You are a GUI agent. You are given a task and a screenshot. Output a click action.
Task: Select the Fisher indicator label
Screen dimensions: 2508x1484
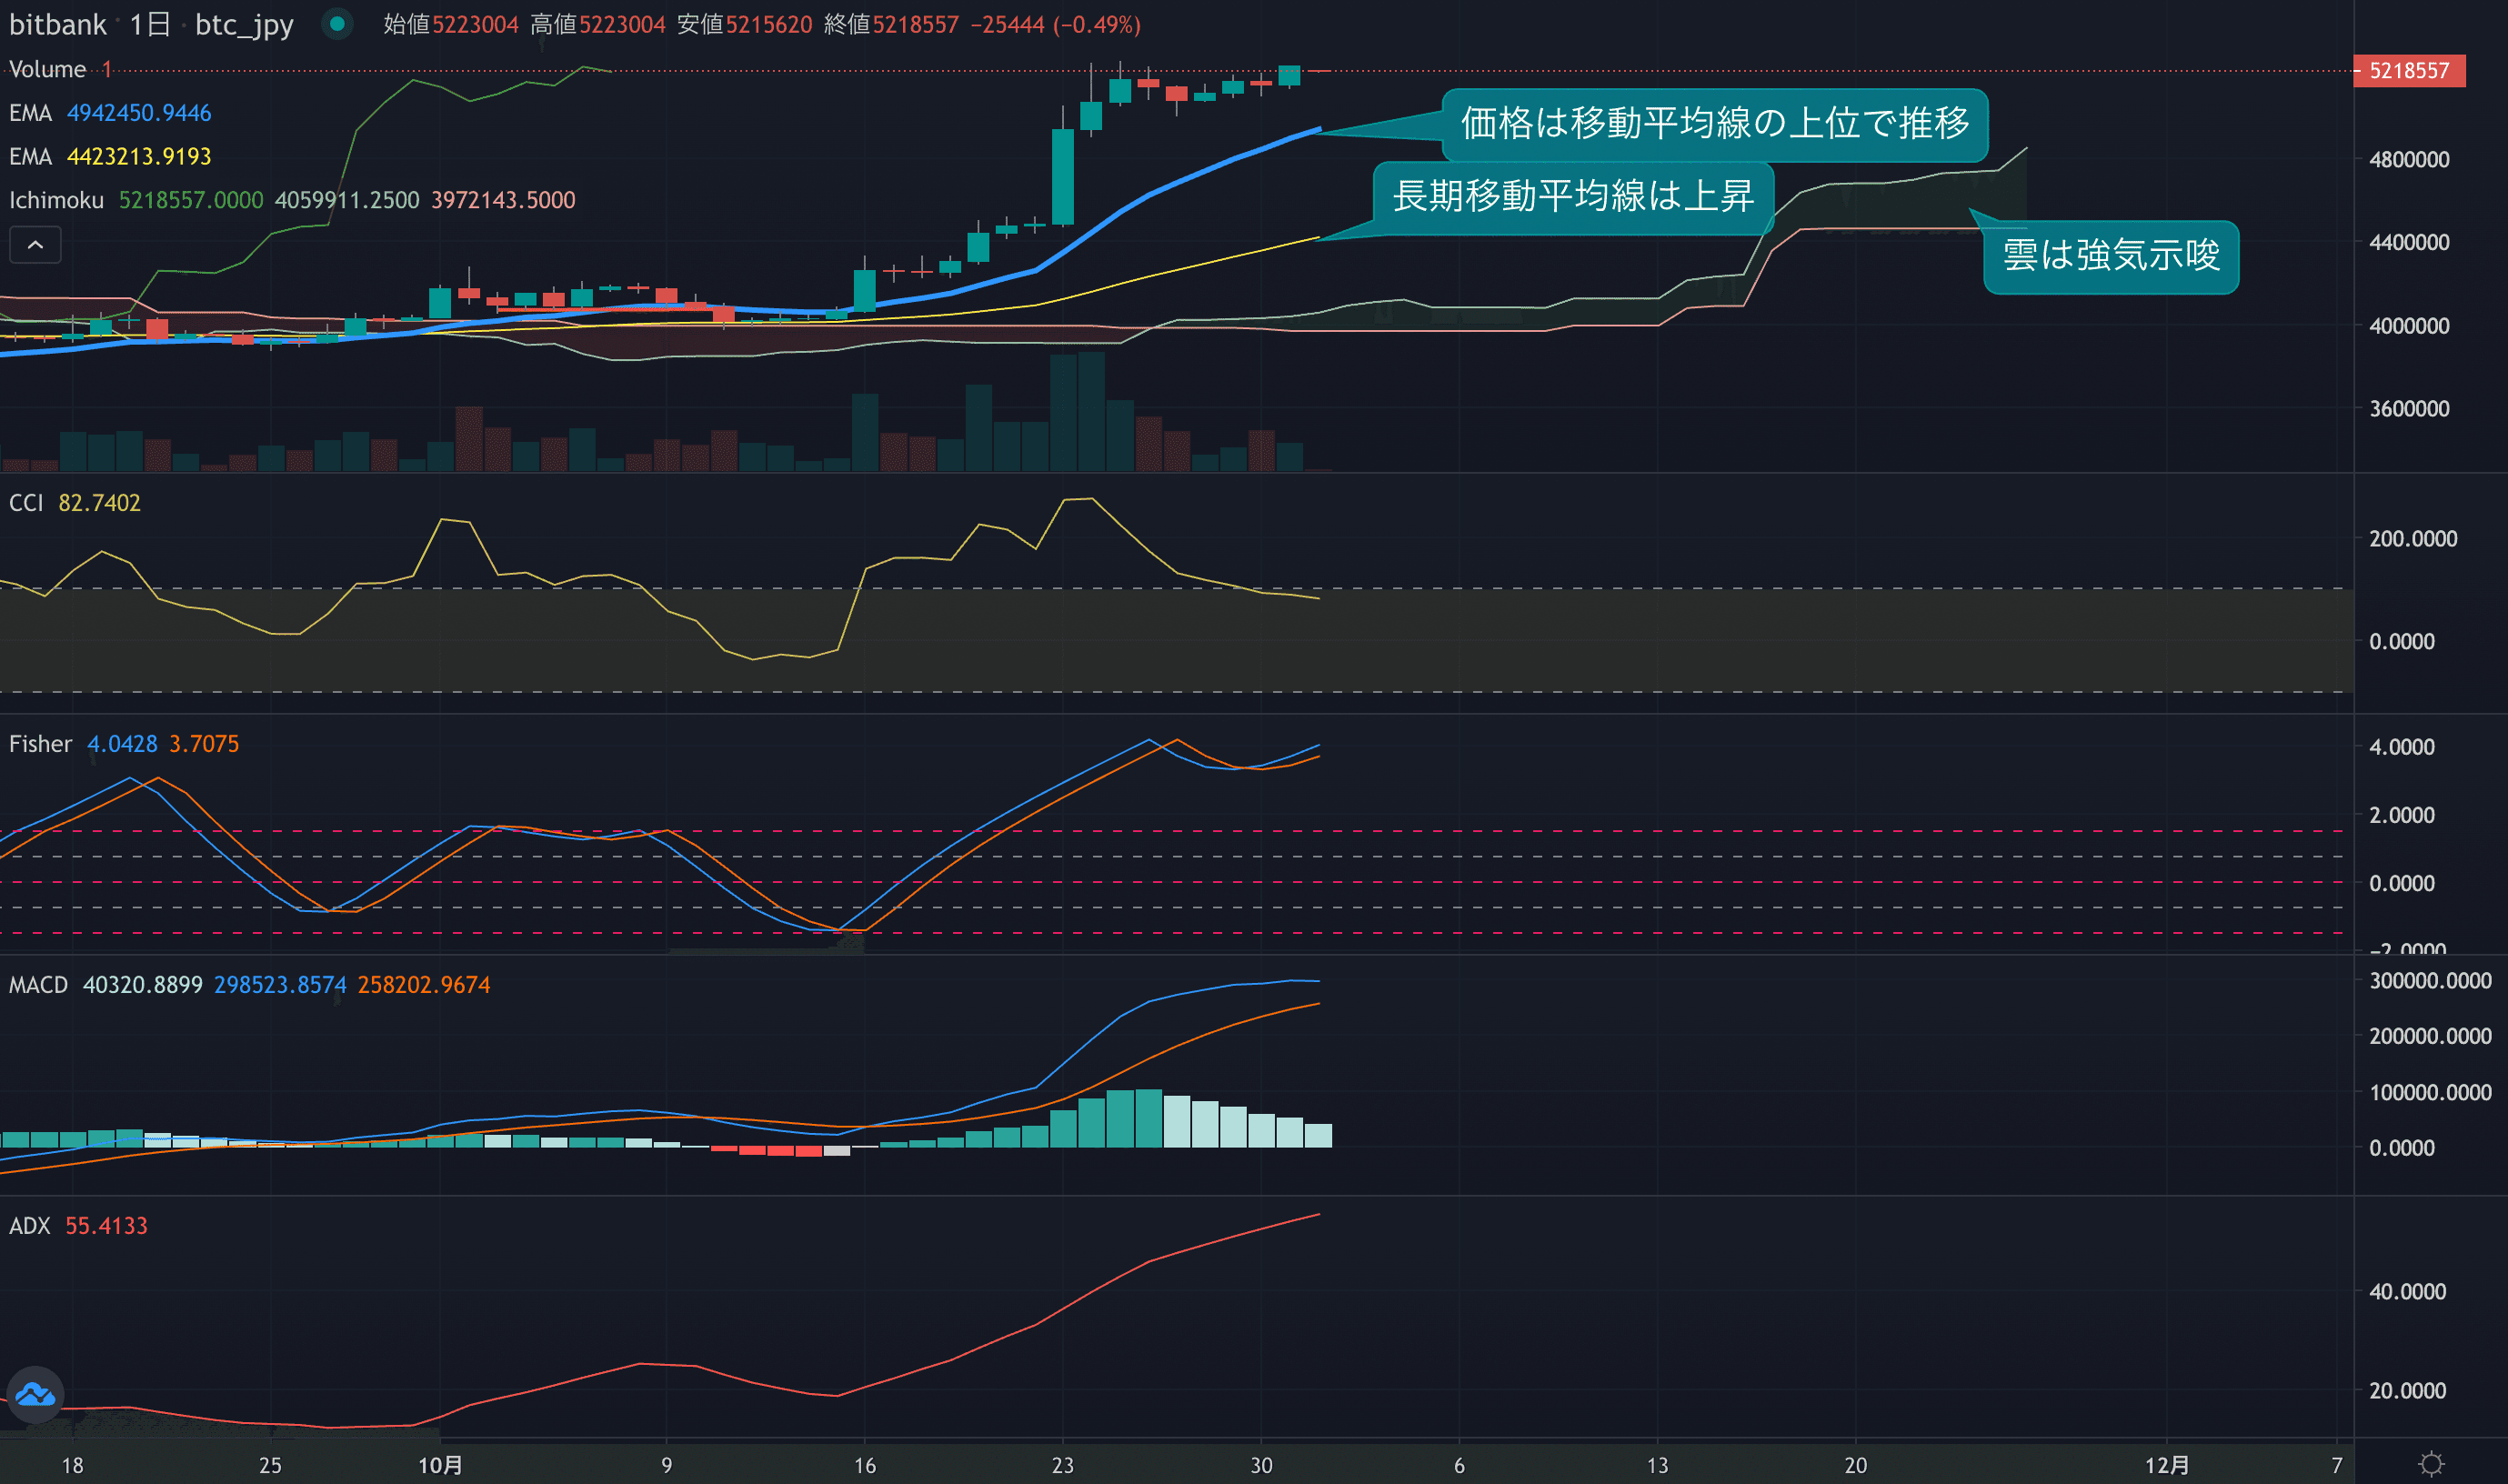point(40,744)
